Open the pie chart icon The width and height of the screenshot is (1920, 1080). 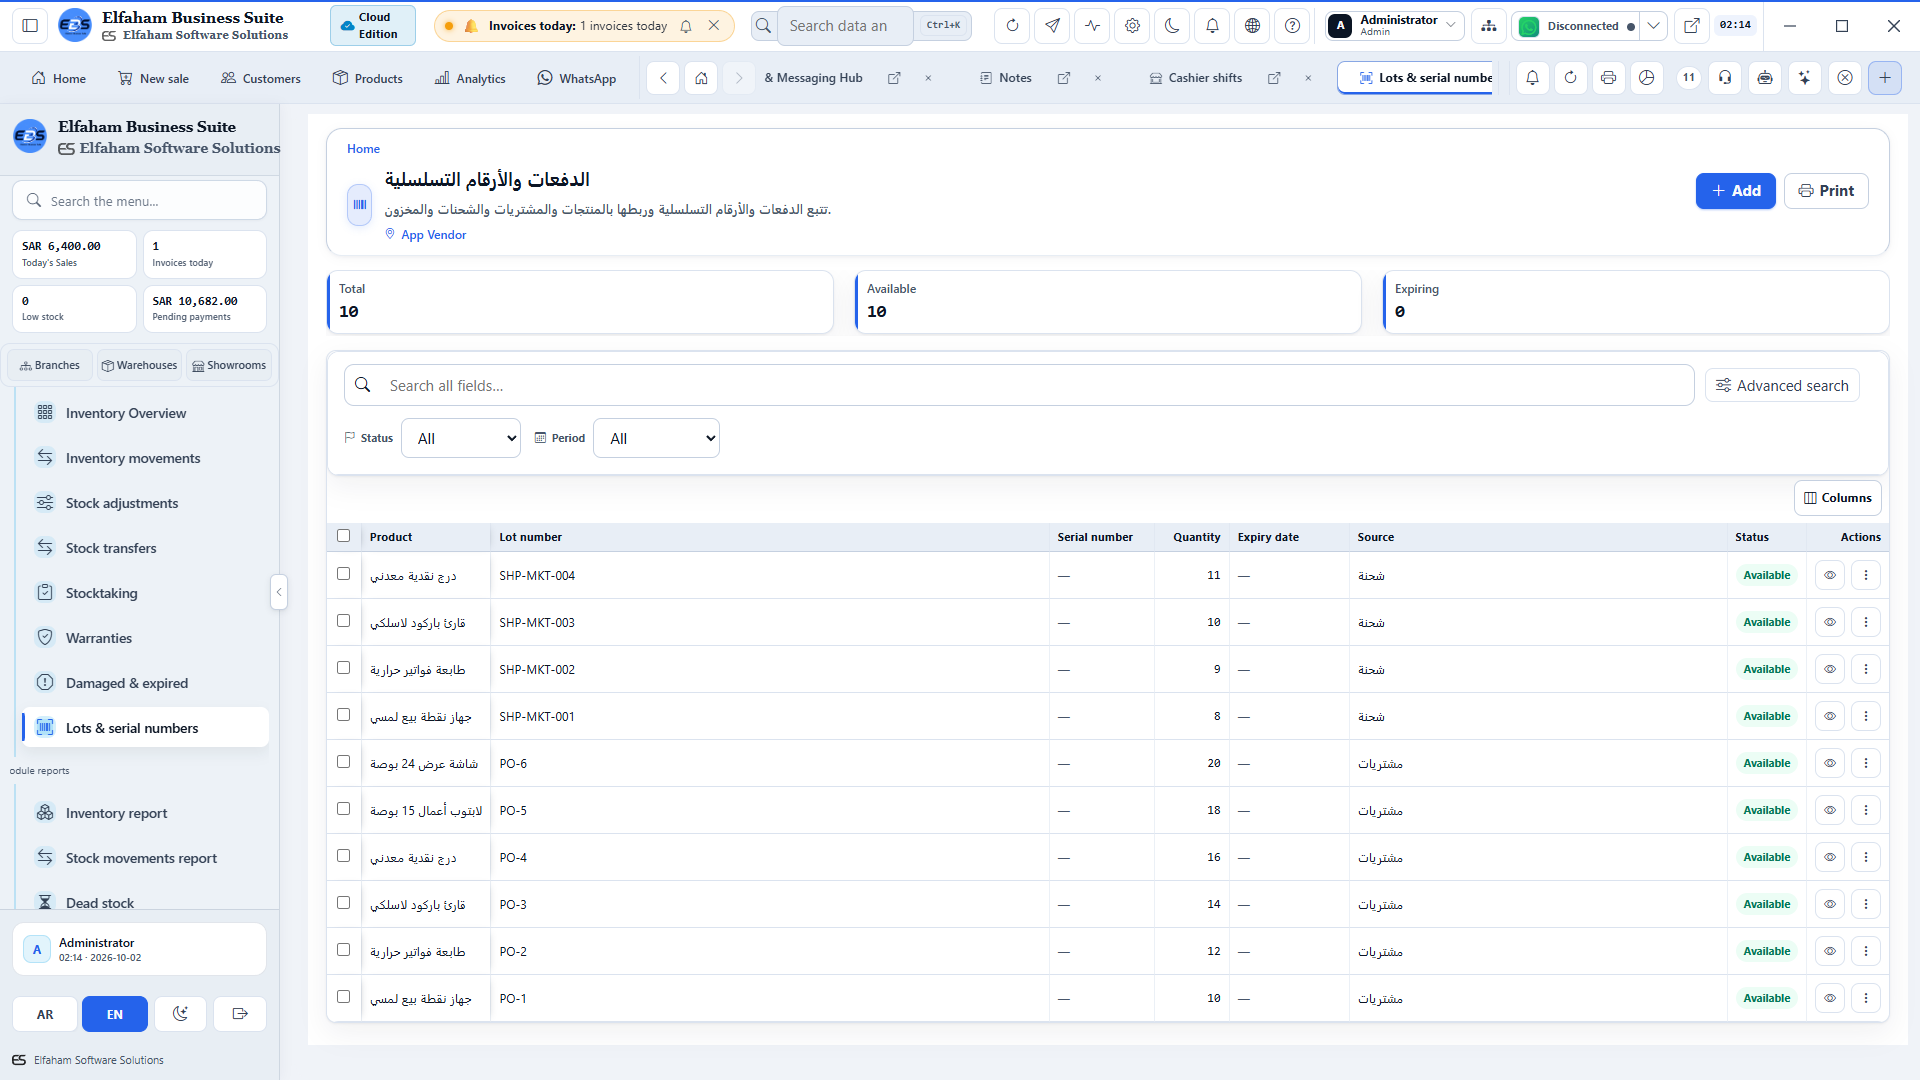tap(1647, 78)
